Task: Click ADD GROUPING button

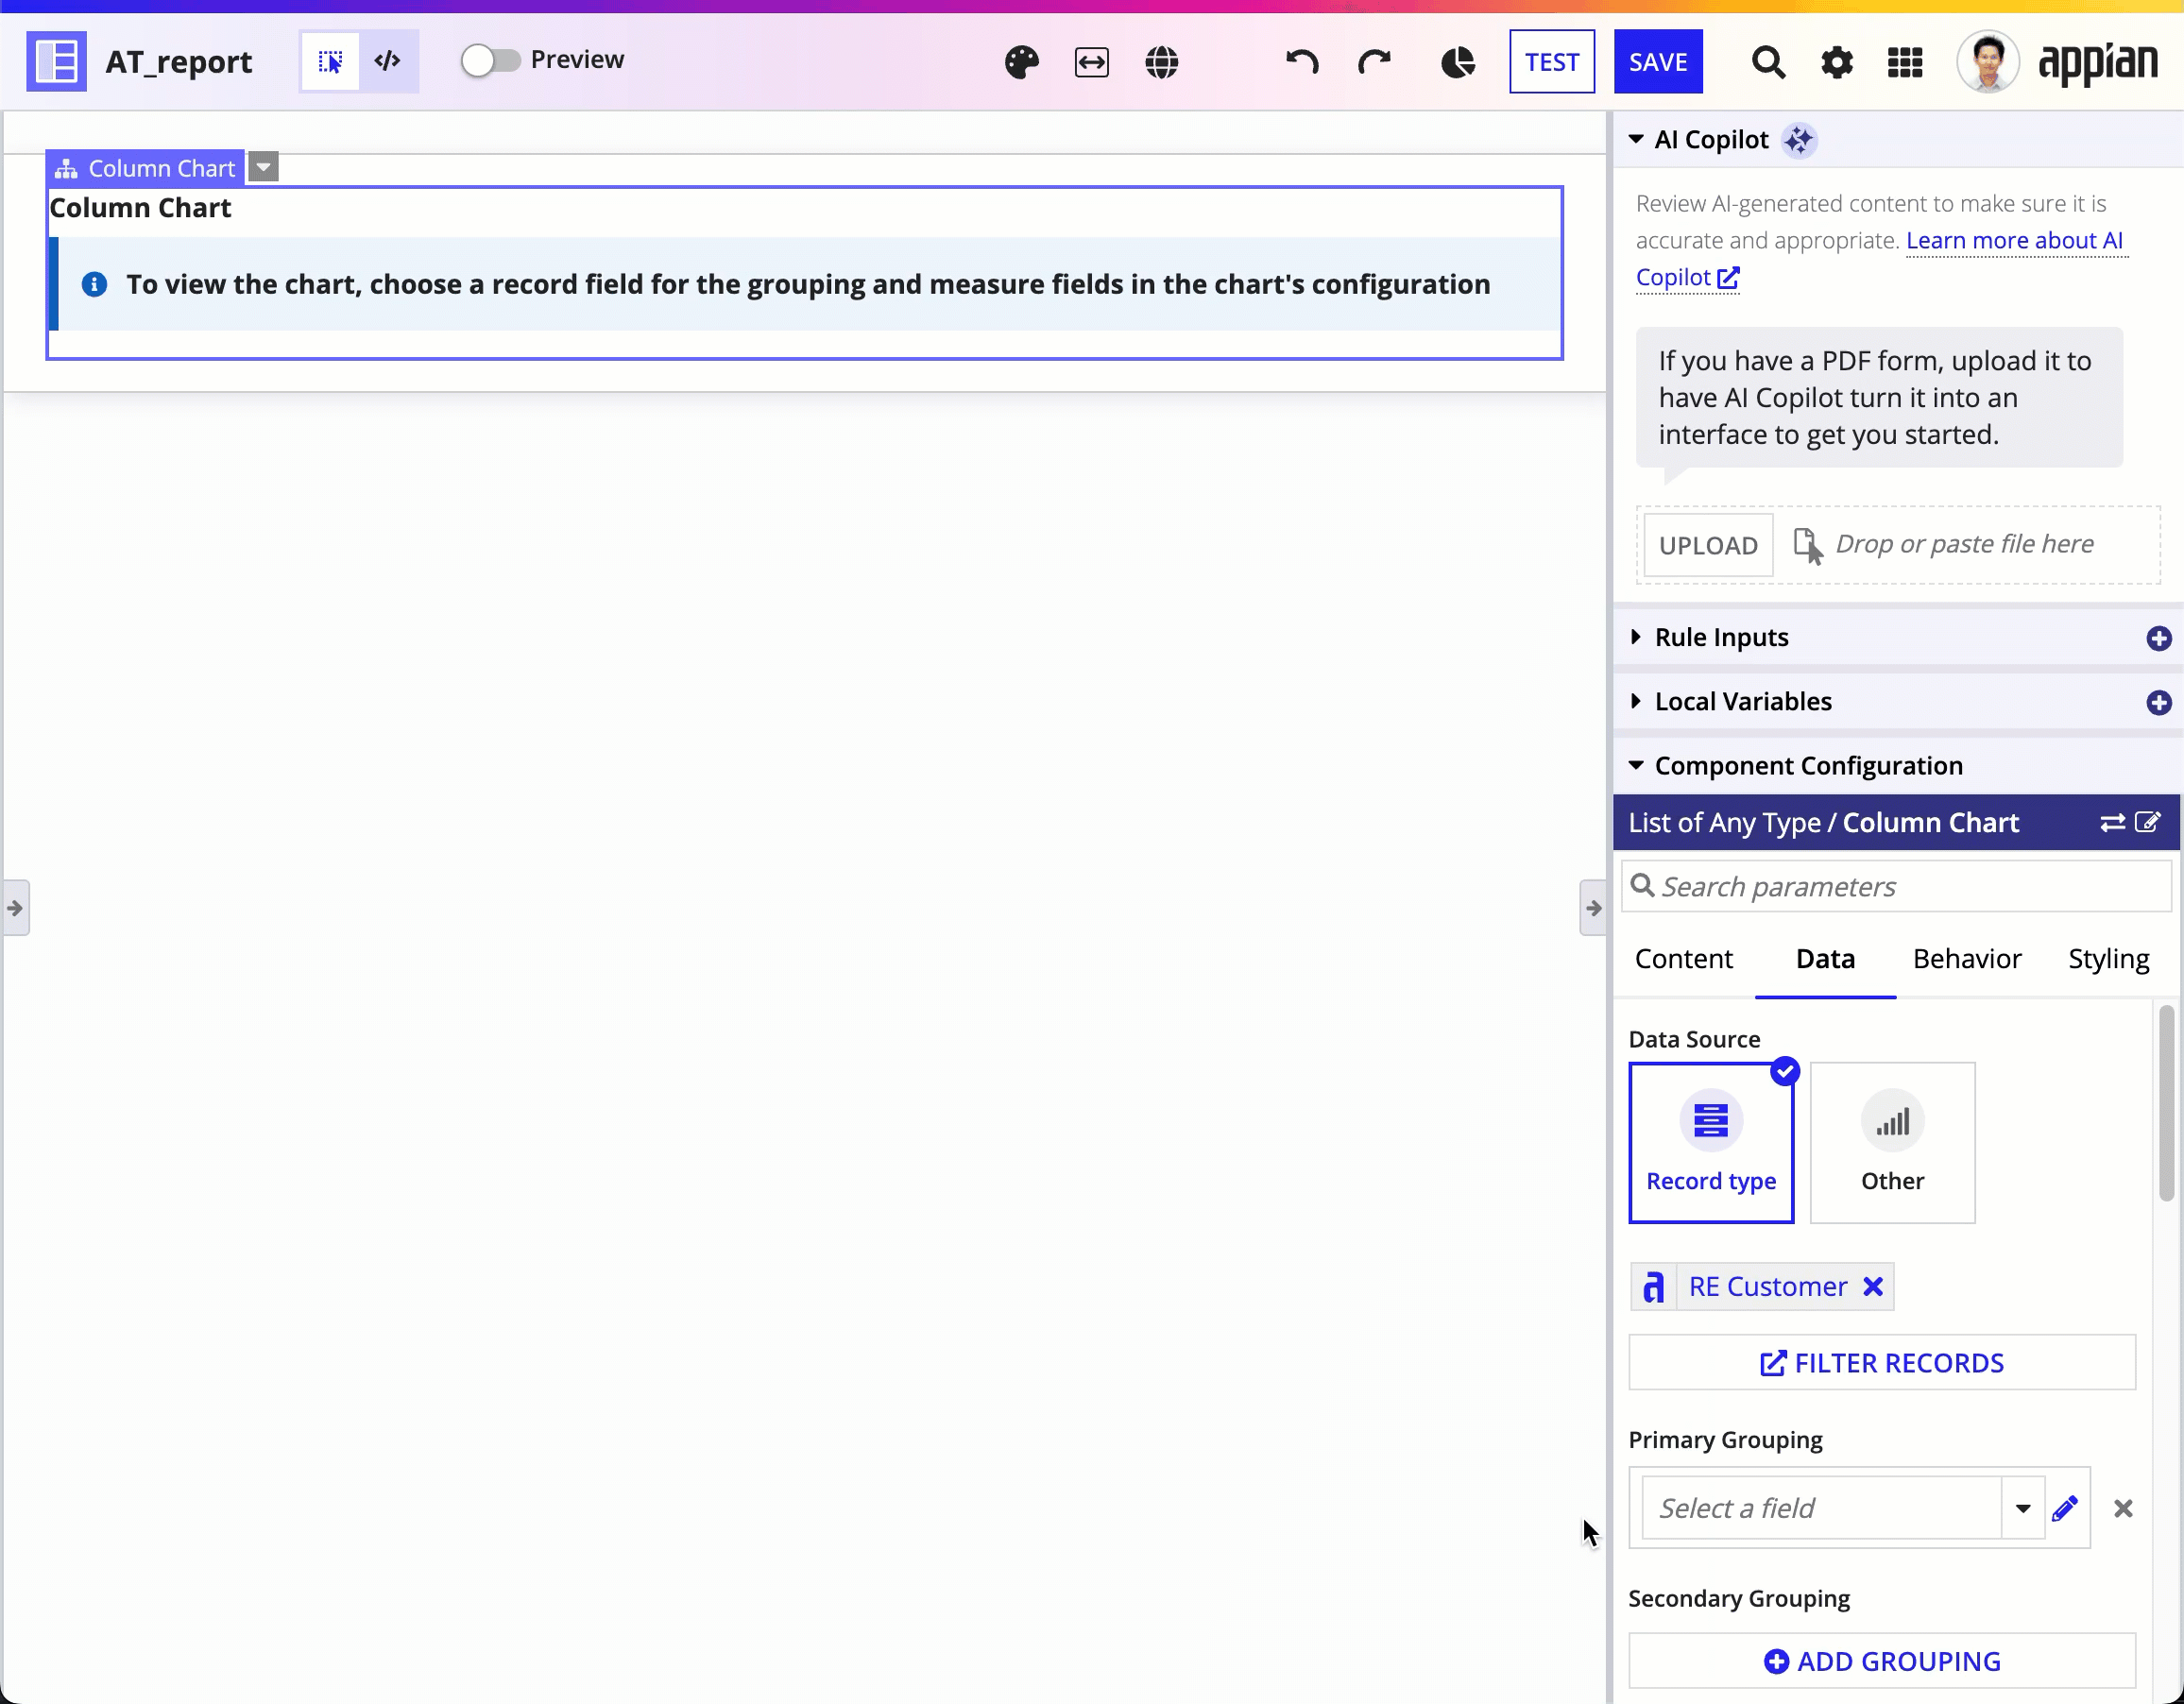Action: pos(1881,1661)
